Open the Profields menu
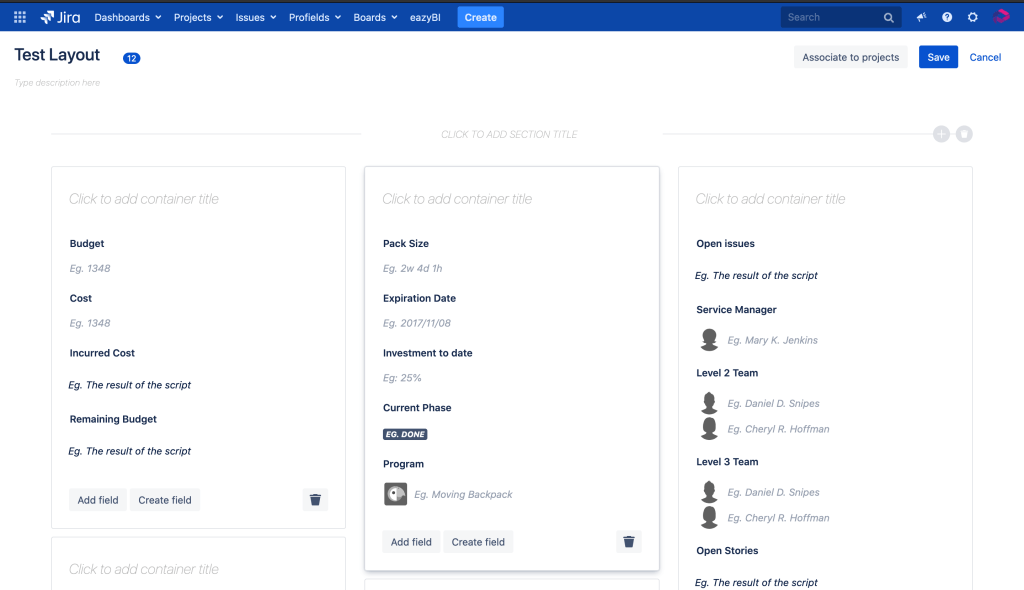Viewport: 1024px width, 590px height. click(314, 17)
